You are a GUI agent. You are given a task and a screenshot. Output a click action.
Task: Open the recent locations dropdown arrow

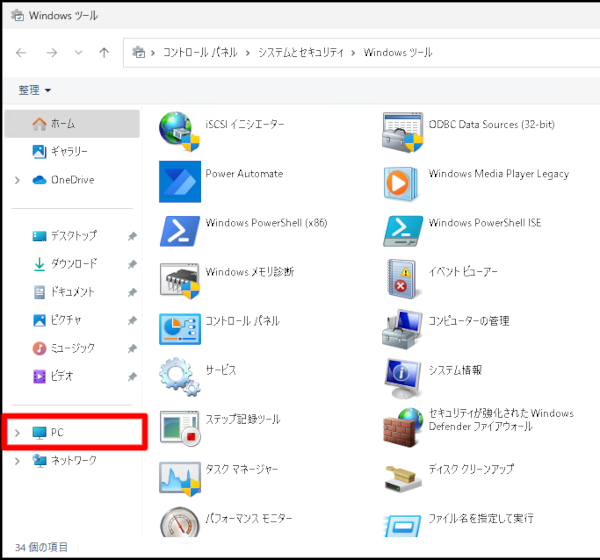point(78,52)
